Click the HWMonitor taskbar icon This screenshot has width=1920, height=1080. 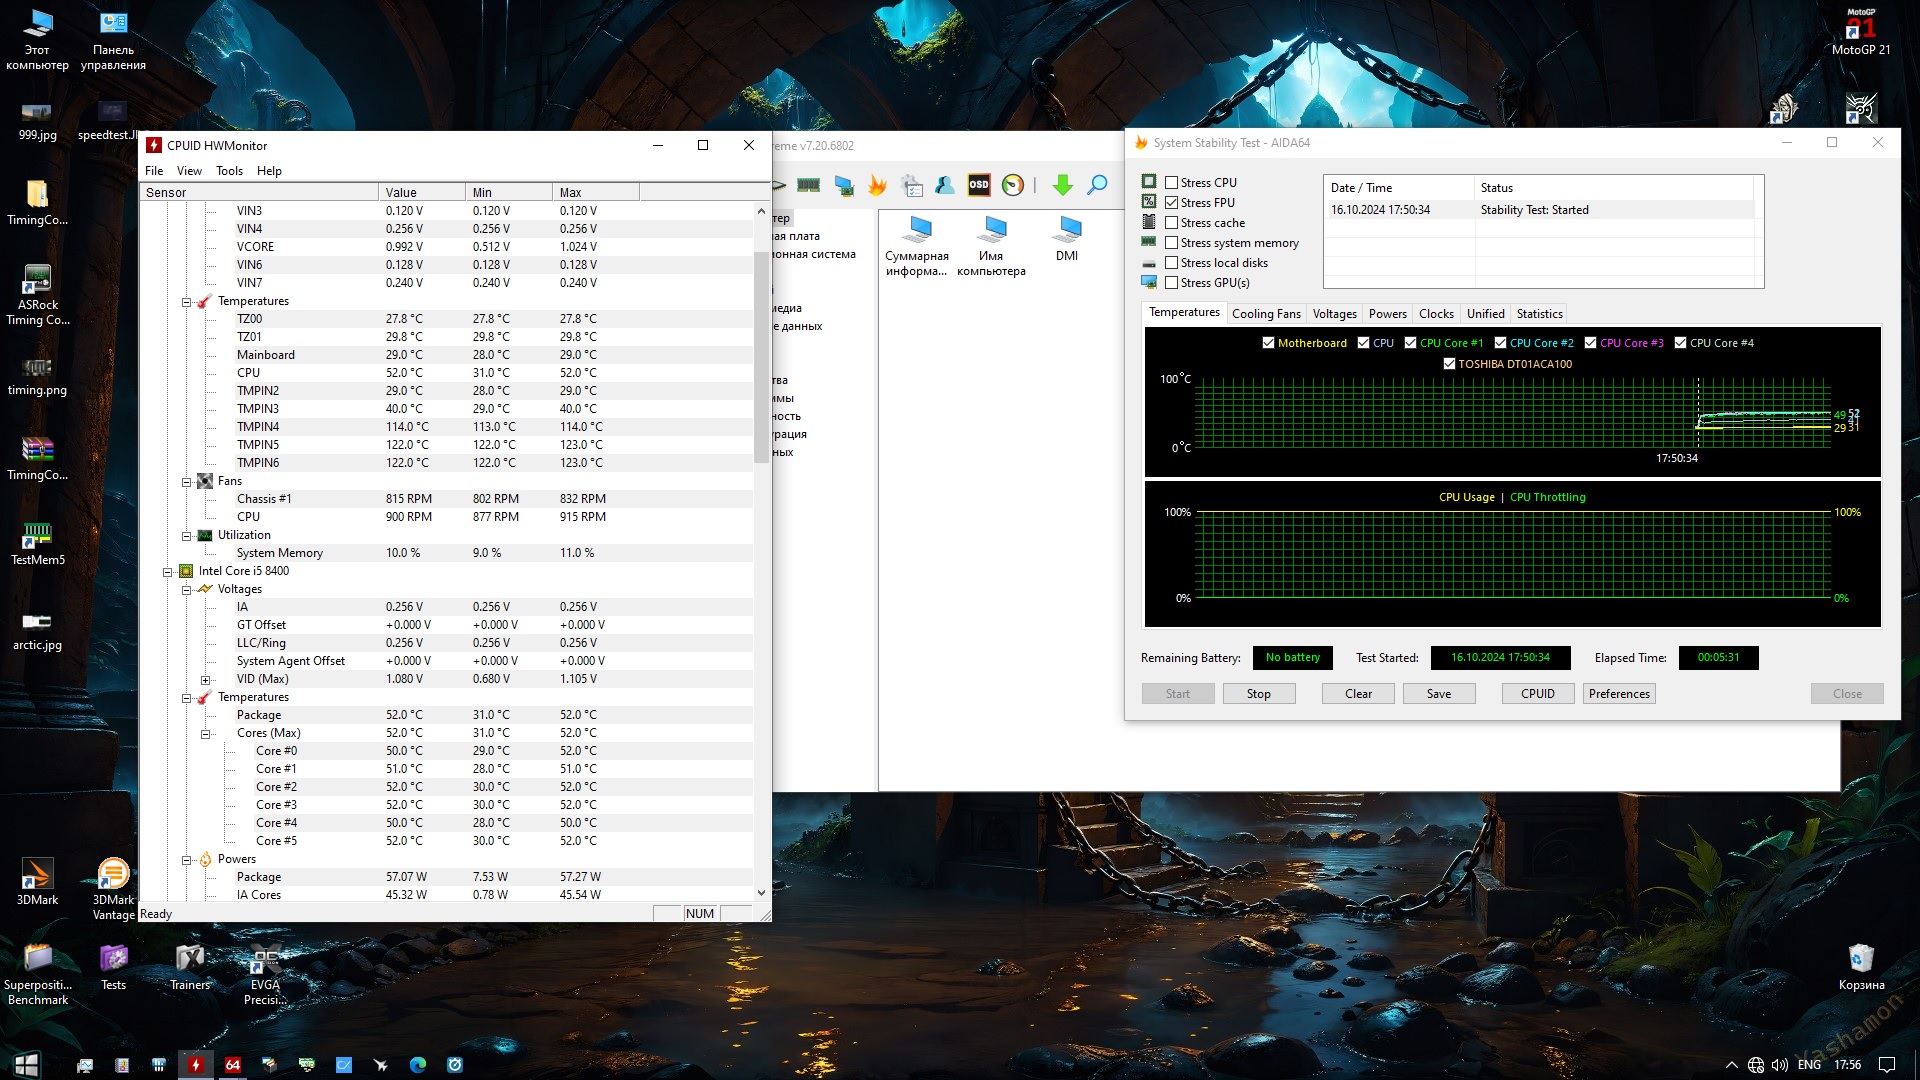tap(196, 1065)
